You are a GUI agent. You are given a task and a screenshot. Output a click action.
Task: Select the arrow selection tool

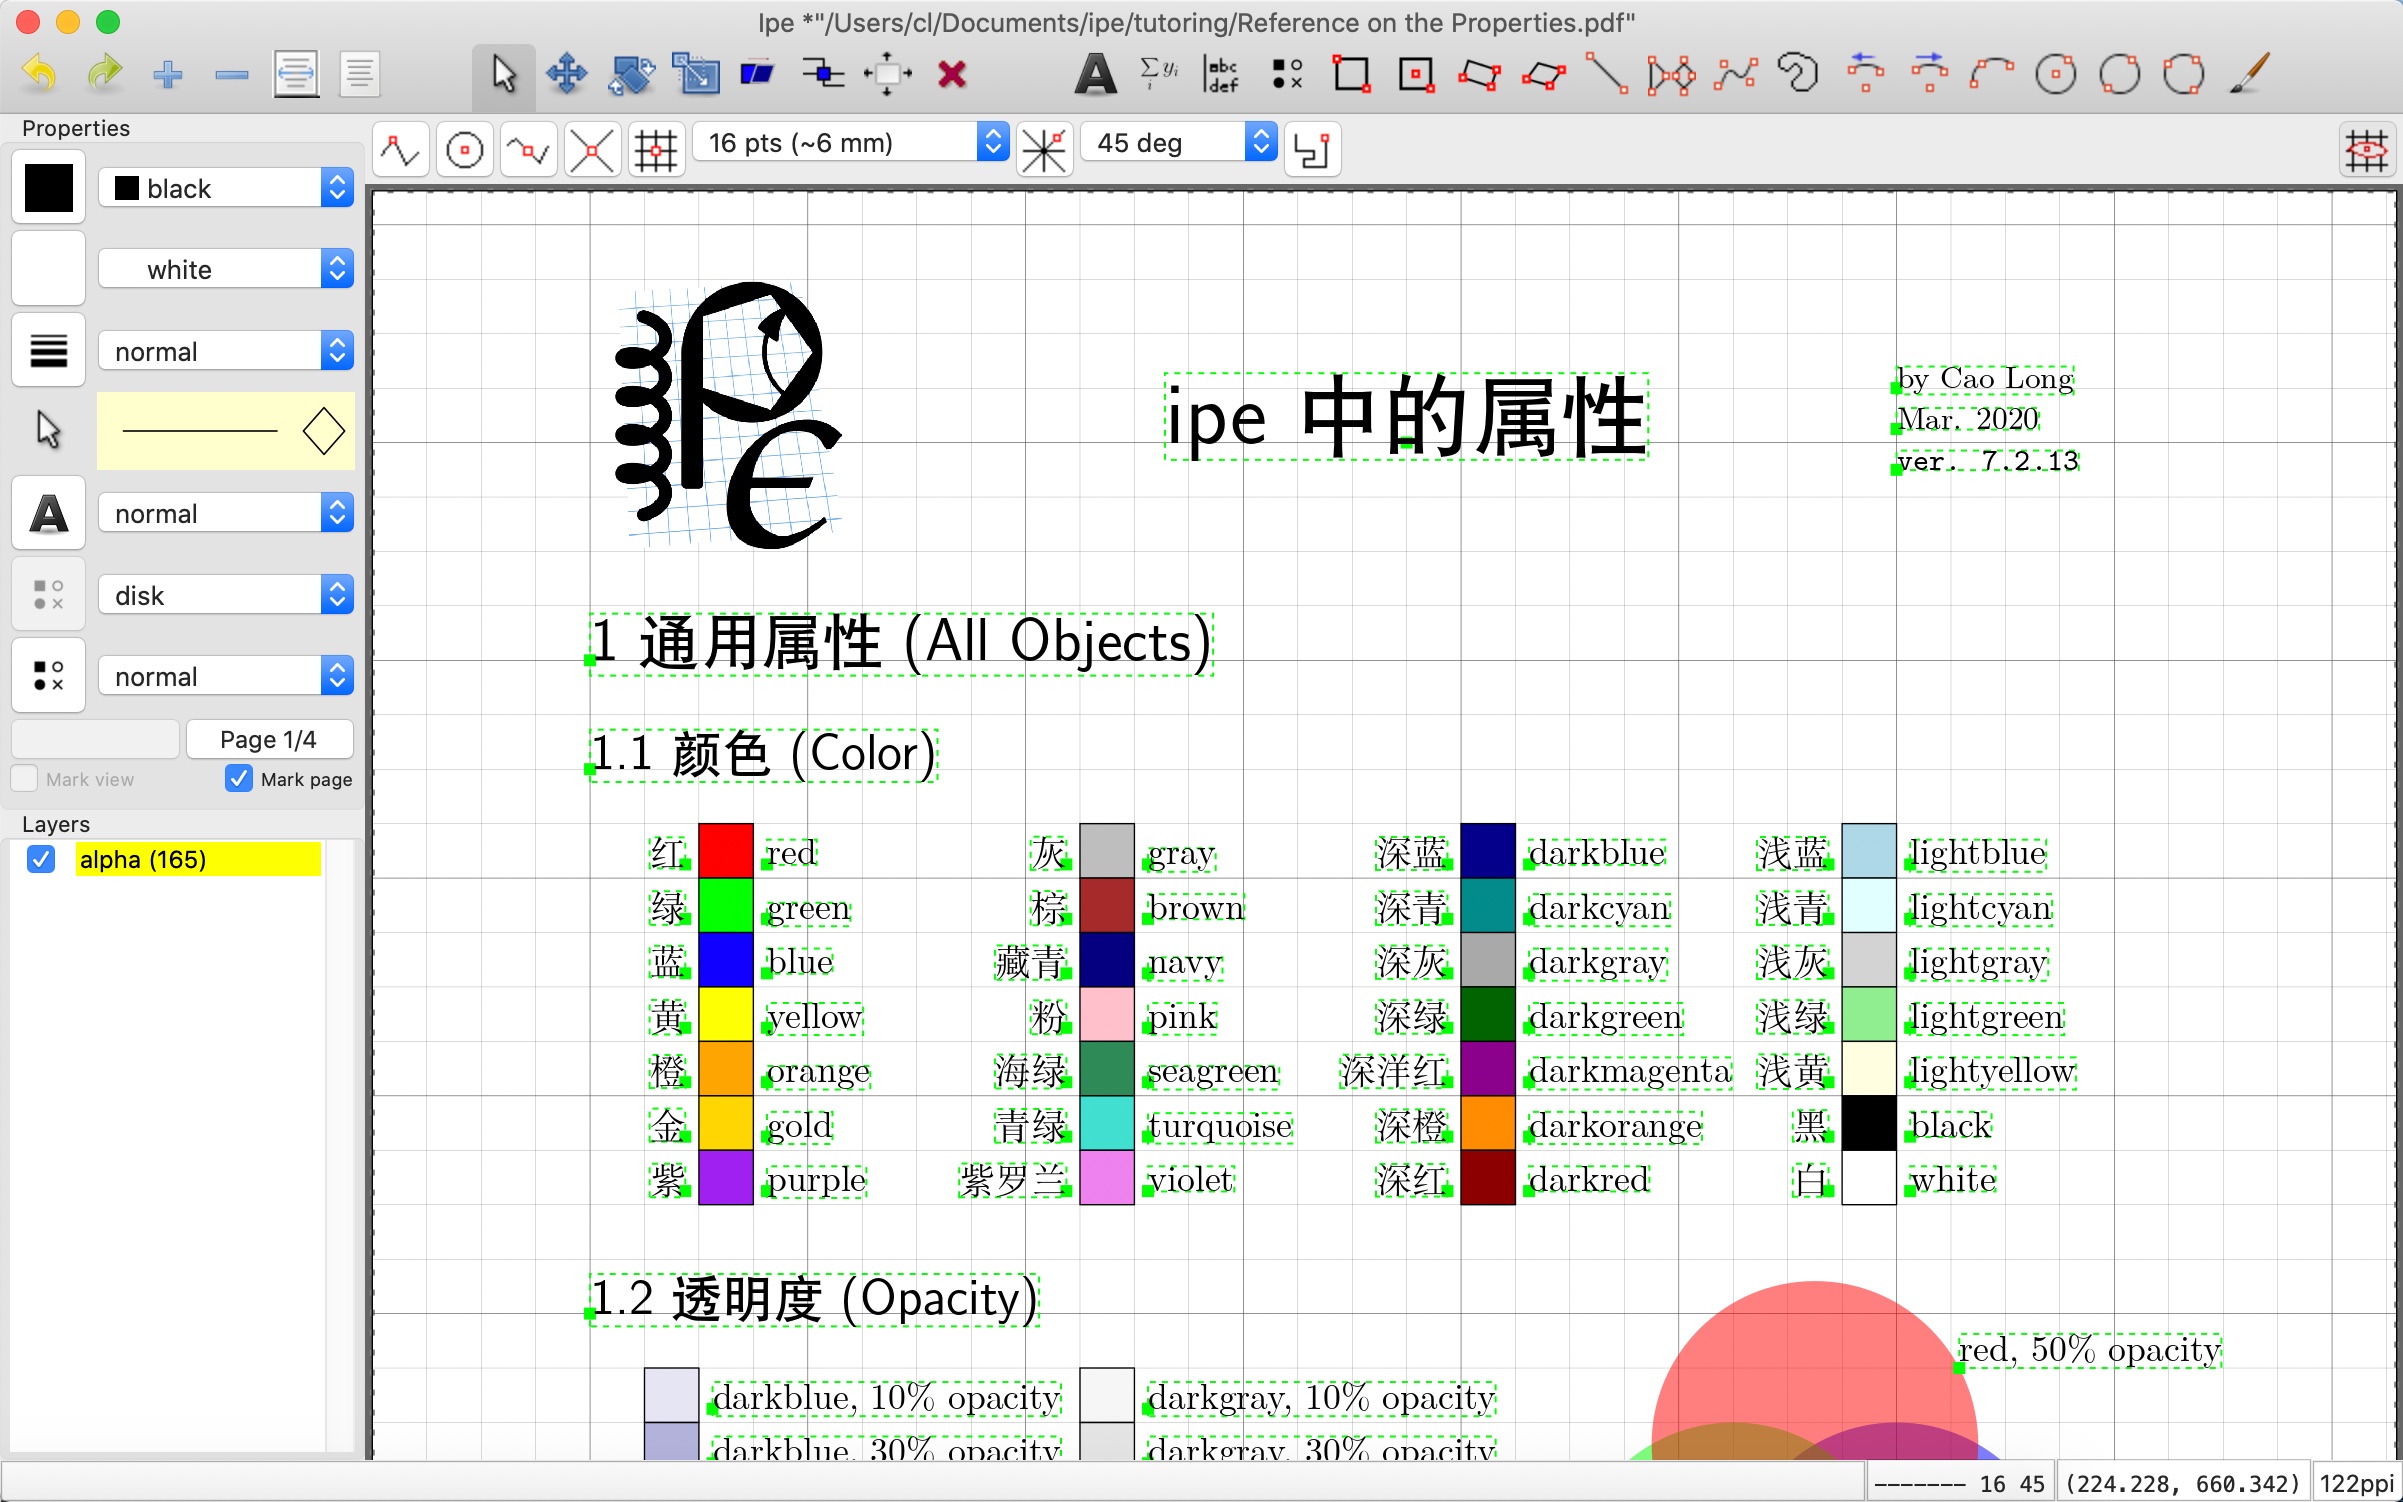(503, 74)
